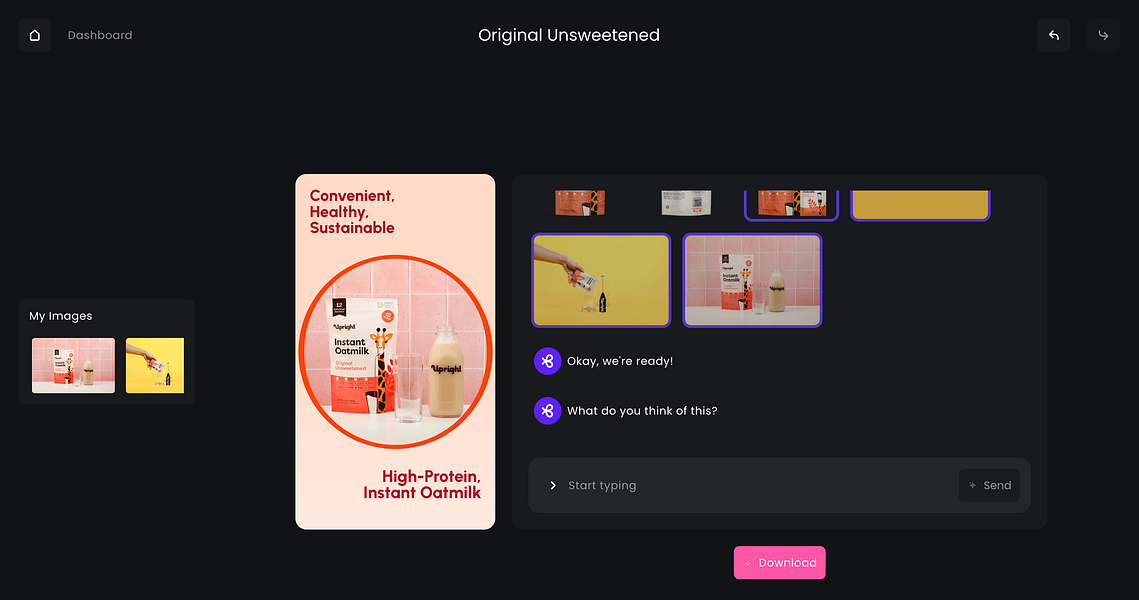
Task: Click the assistant avatar next to "Okay, we're ready!"
Action: pyautogui.click(x=547, y=361)
